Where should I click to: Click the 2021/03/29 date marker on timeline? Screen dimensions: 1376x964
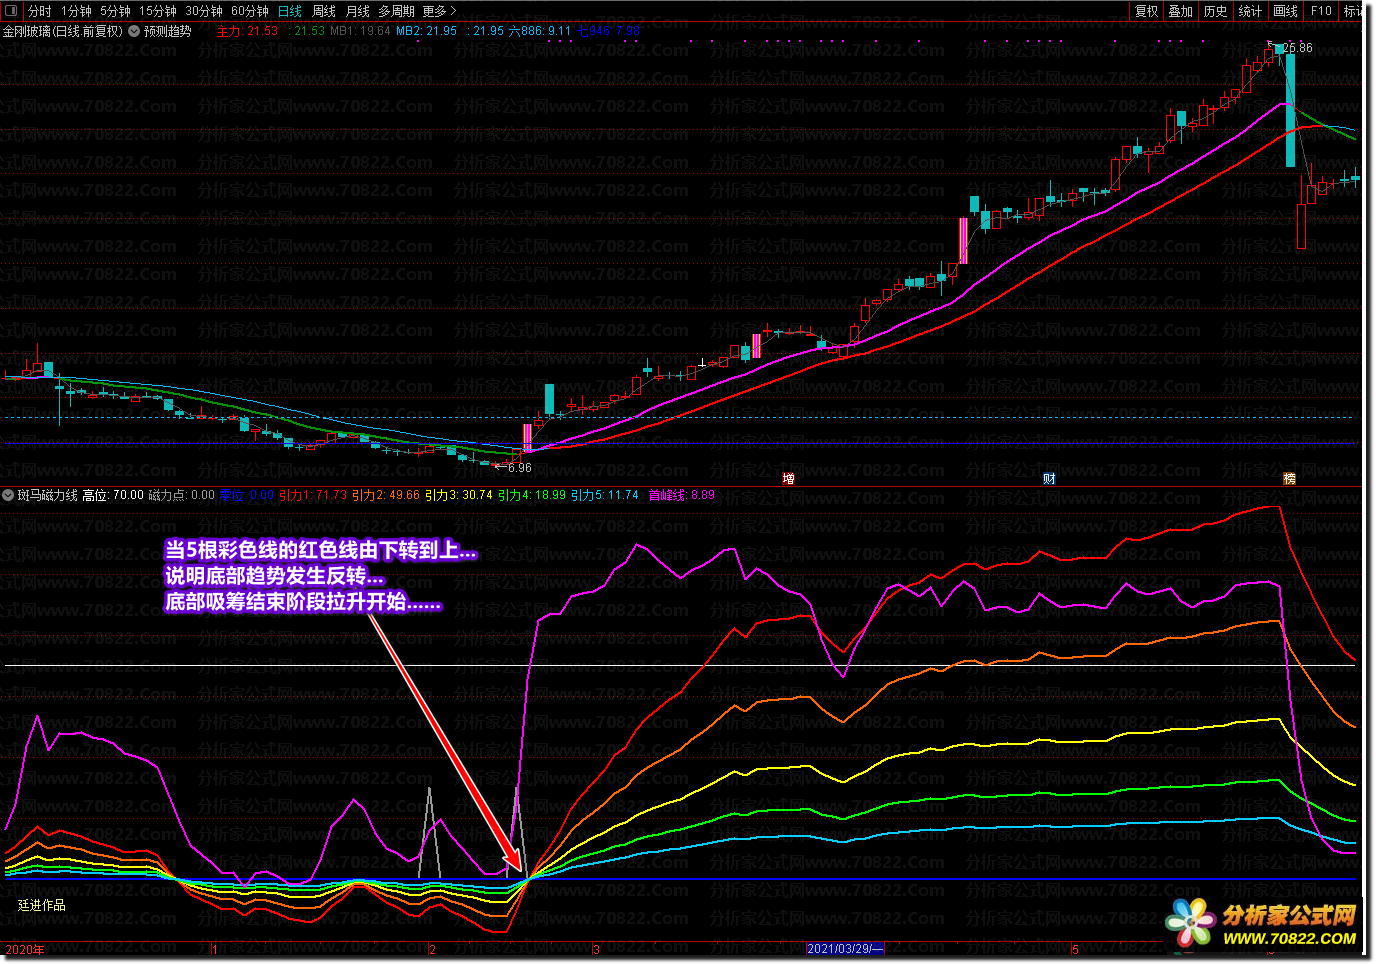844,949
